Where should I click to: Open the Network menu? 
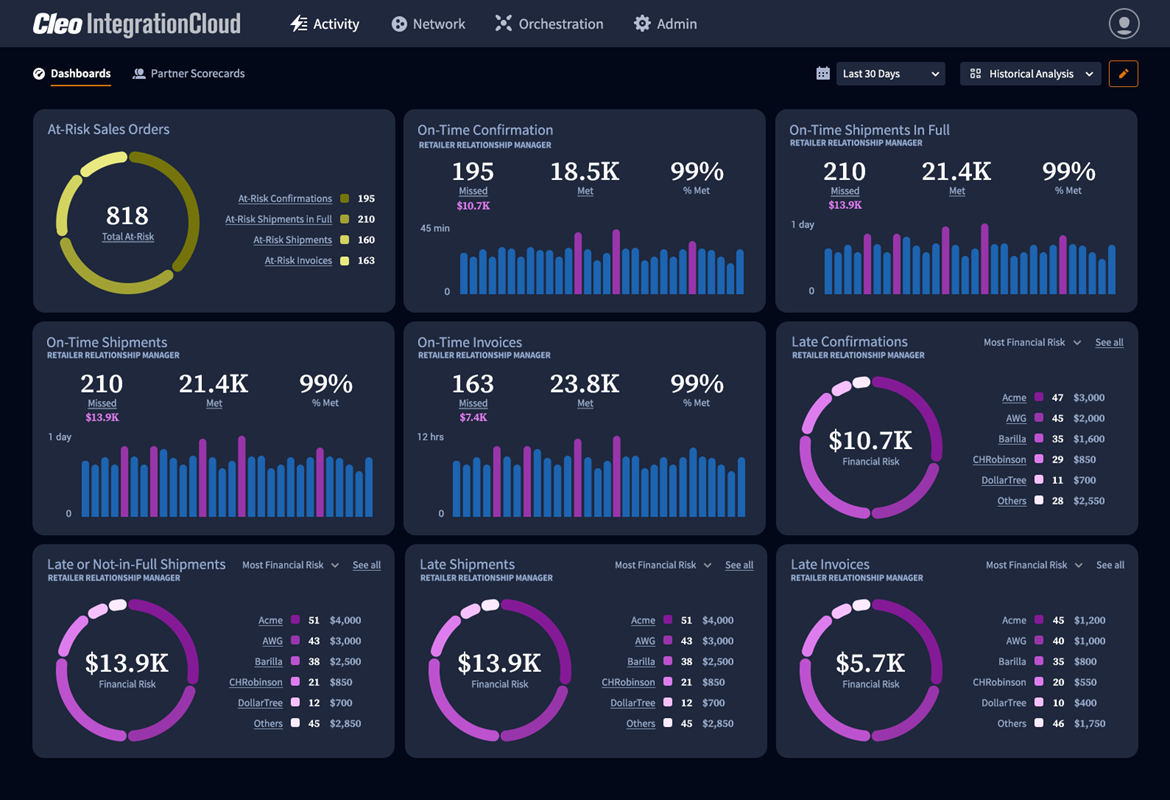coord(428,24)
